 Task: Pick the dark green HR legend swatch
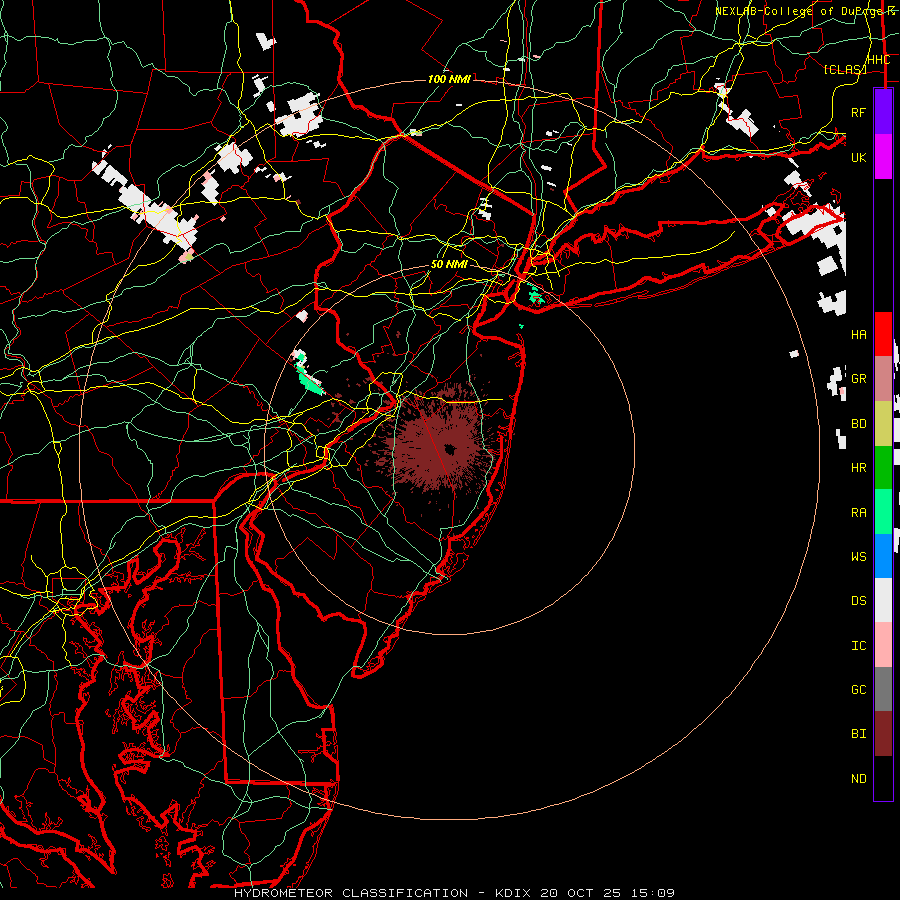[883, 468]
